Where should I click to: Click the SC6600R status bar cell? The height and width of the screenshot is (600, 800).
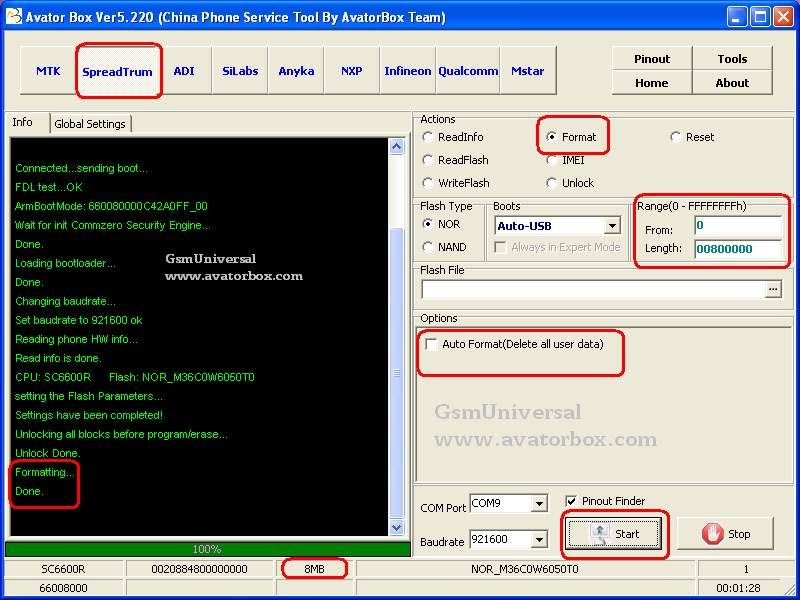point(63,568)
